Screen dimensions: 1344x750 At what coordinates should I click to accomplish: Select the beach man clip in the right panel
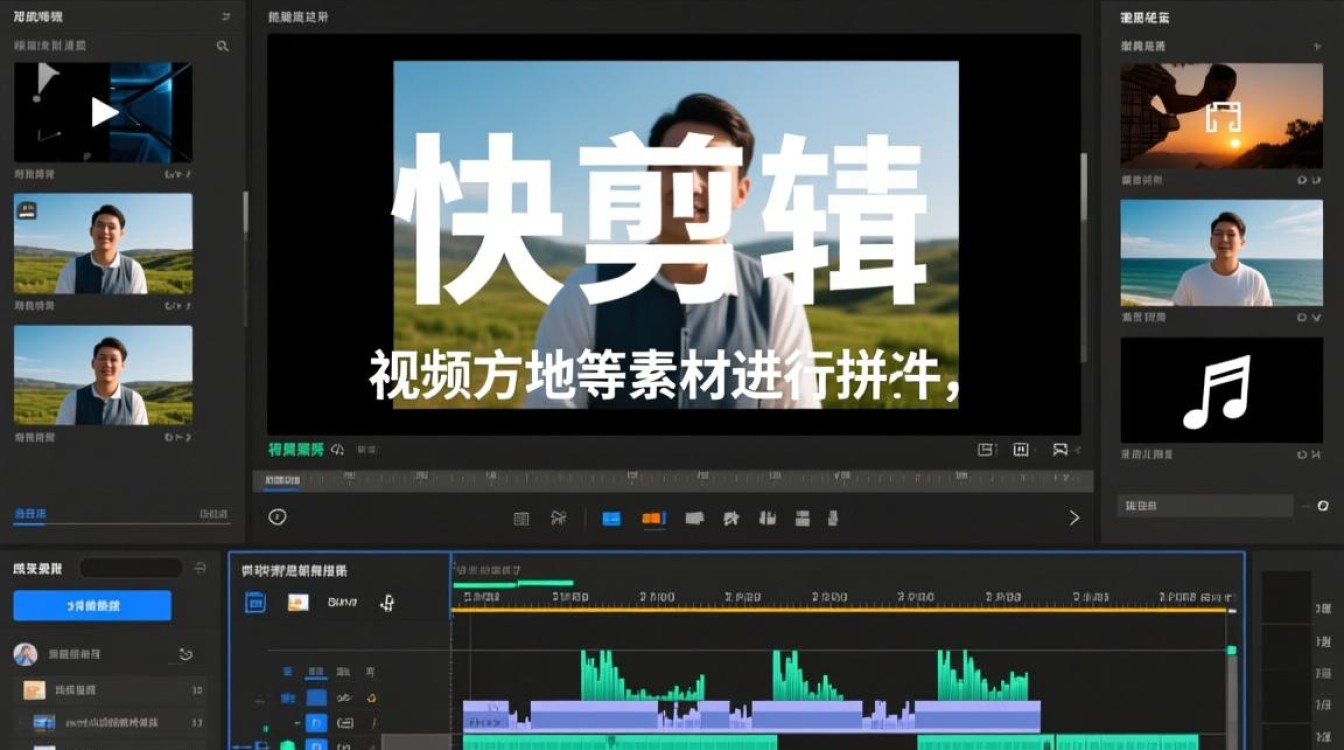coord(1221,252)
